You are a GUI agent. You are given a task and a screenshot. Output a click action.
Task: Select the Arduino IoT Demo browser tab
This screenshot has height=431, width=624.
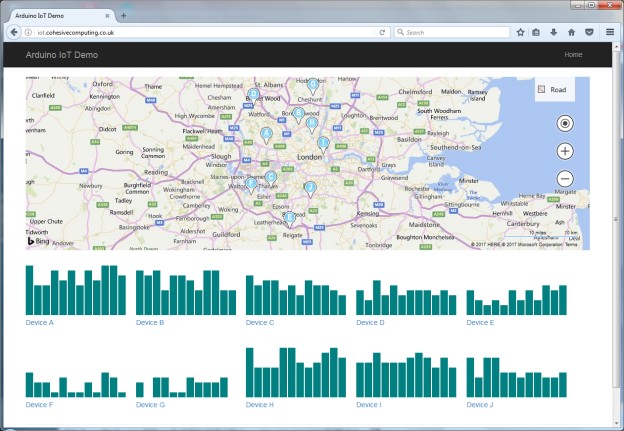pyautogui.click(x=62, y=16)
